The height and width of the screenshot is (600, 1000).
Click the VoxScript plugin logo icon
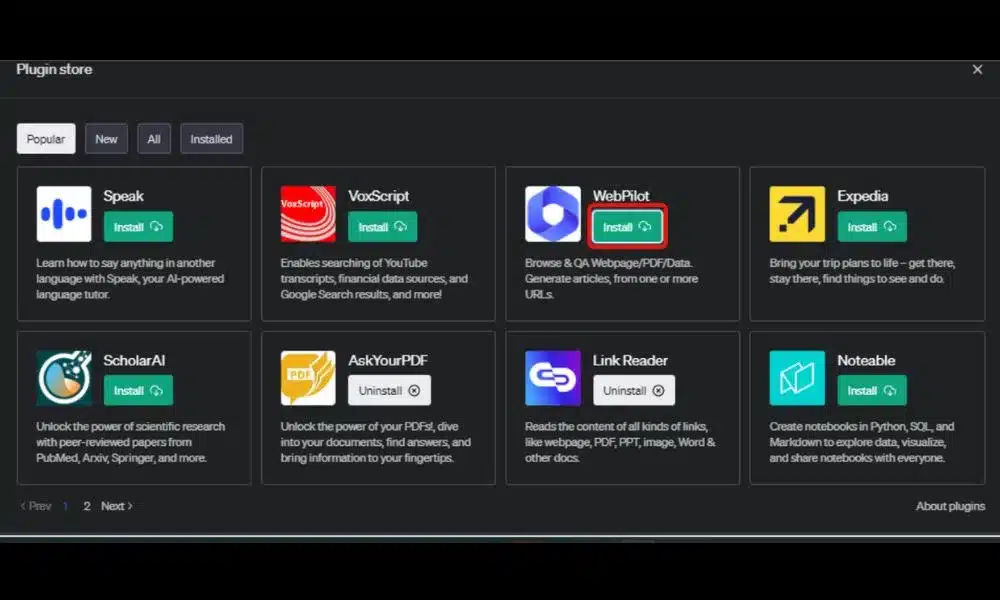coord(308,214)
